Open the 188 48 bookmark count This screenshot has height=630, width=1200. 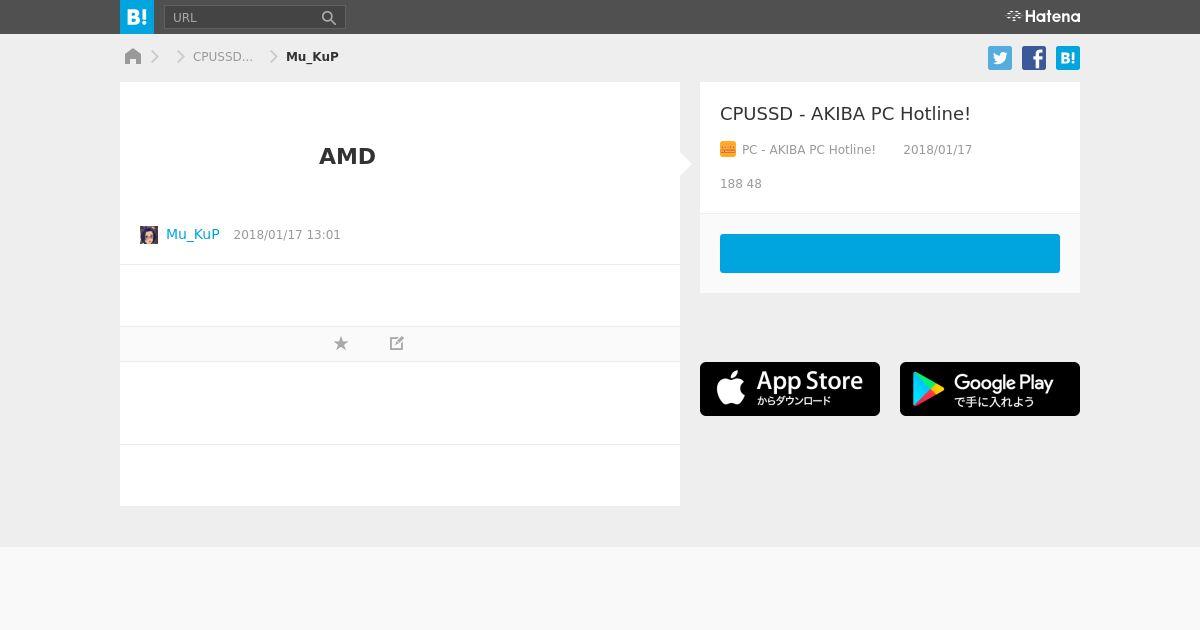(741, 184)
